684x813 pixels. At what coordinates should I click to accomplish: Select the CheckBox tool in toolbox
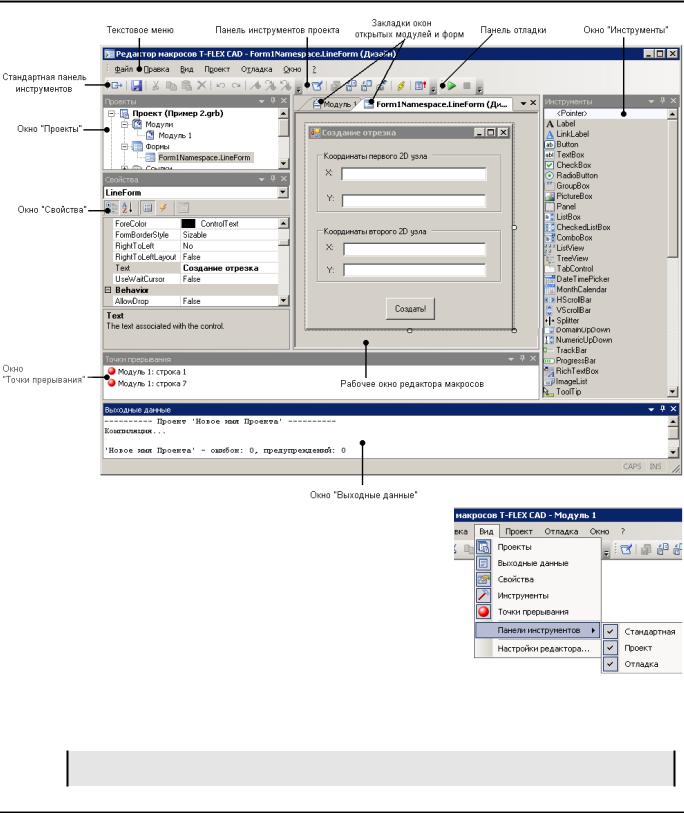pos(568,165)
